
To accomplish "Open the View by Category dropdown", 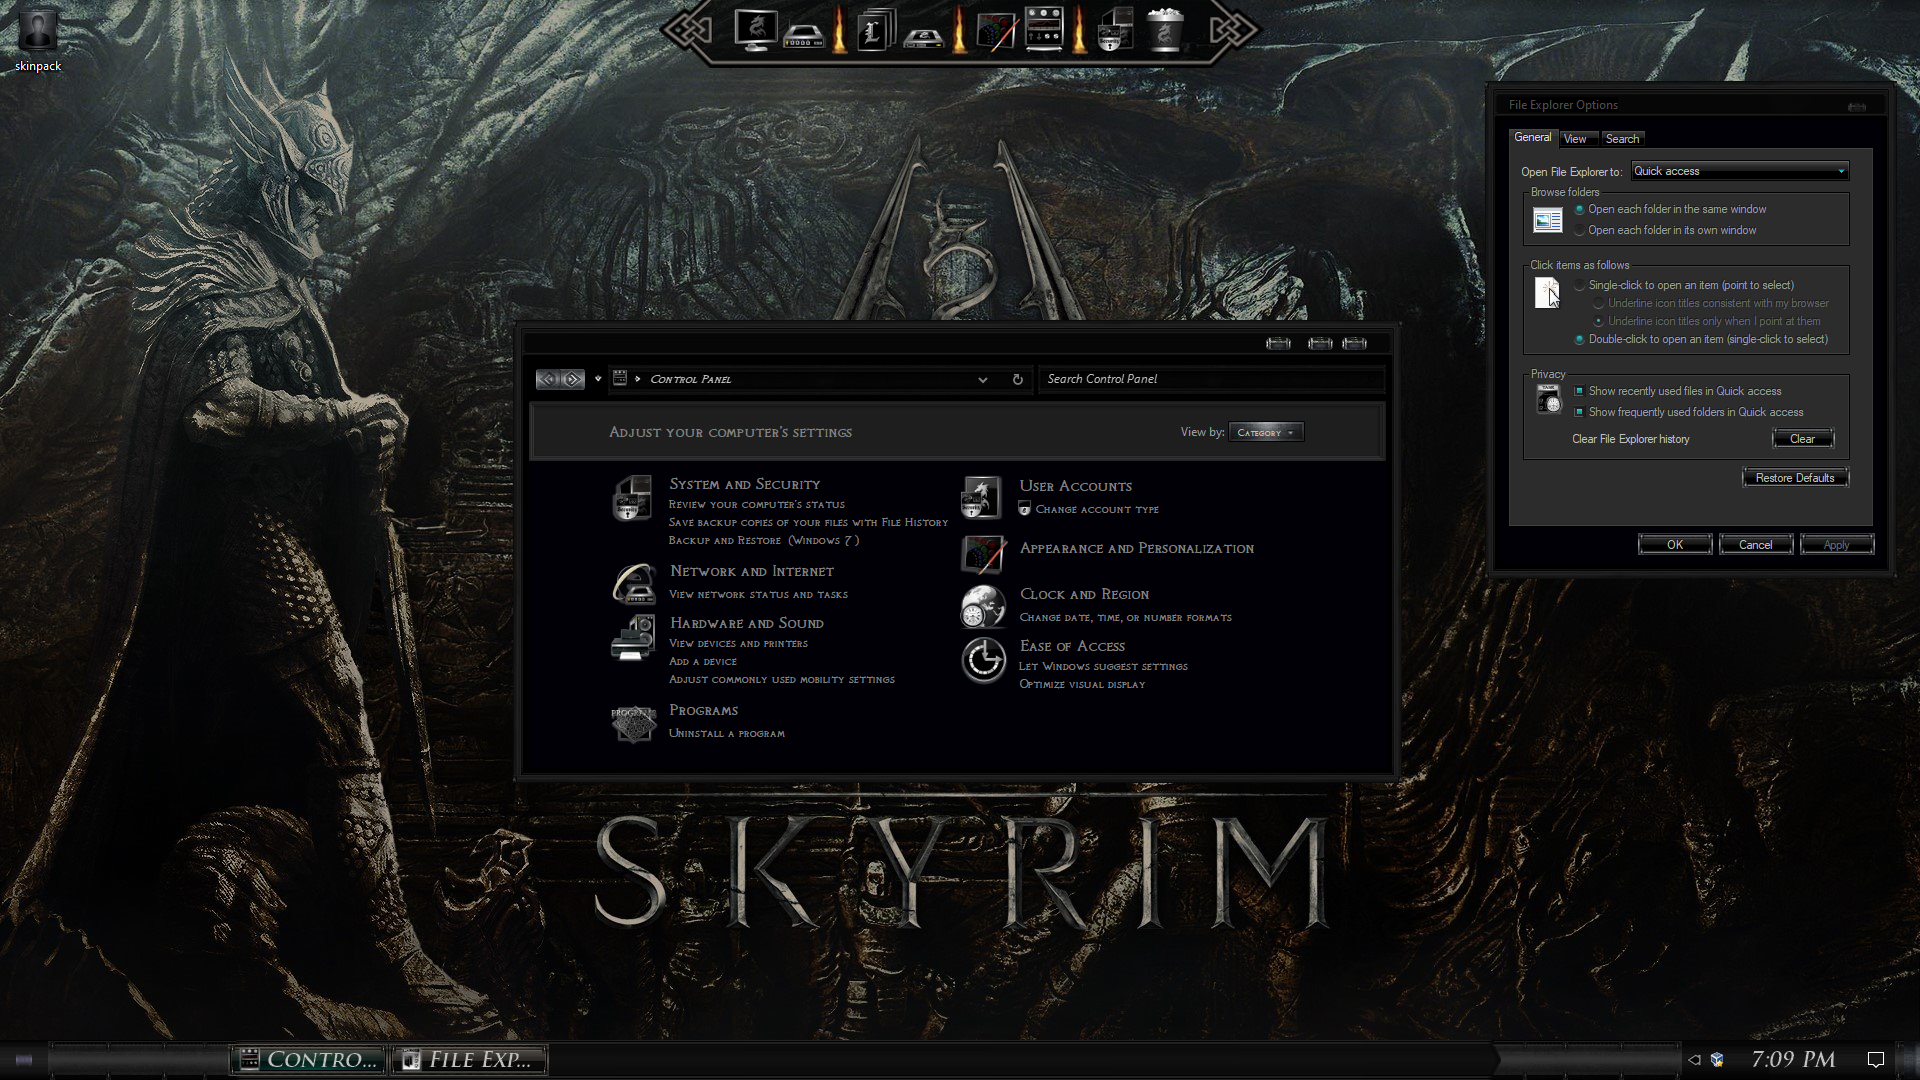I will (x=1265, y=432).
